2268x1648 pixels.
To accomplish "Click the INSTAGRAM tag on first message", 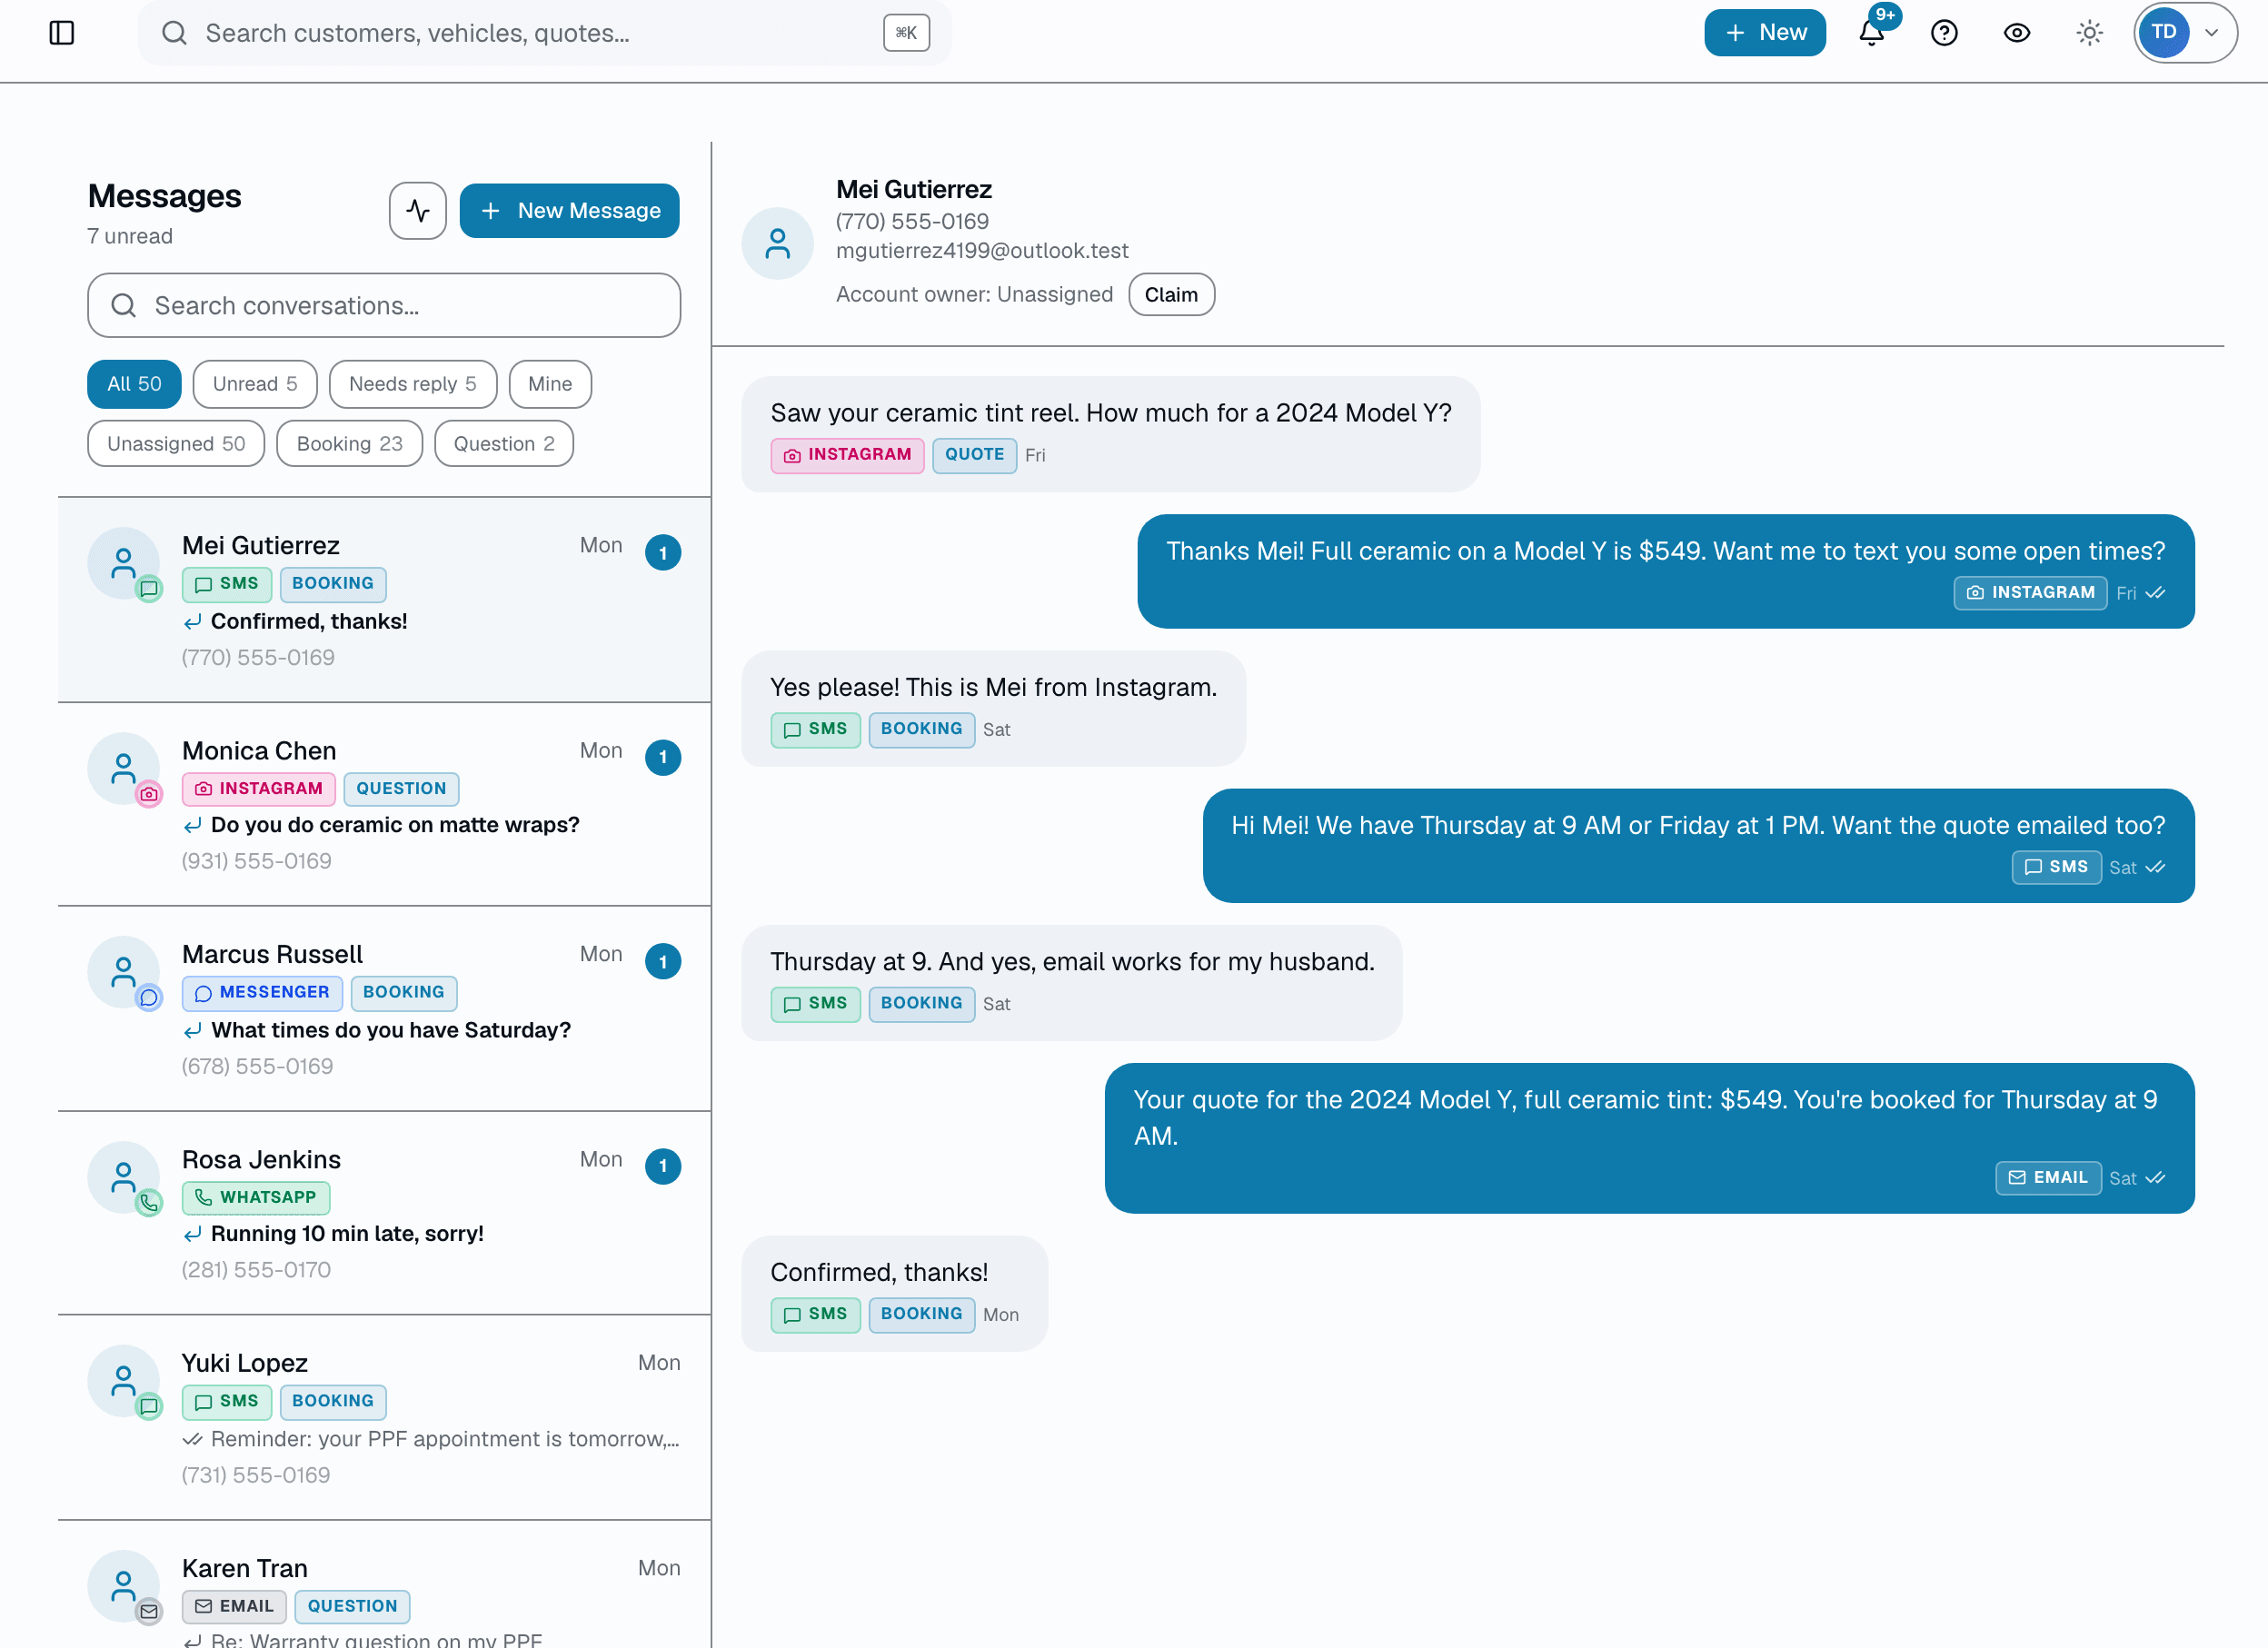I will point(848,455).
